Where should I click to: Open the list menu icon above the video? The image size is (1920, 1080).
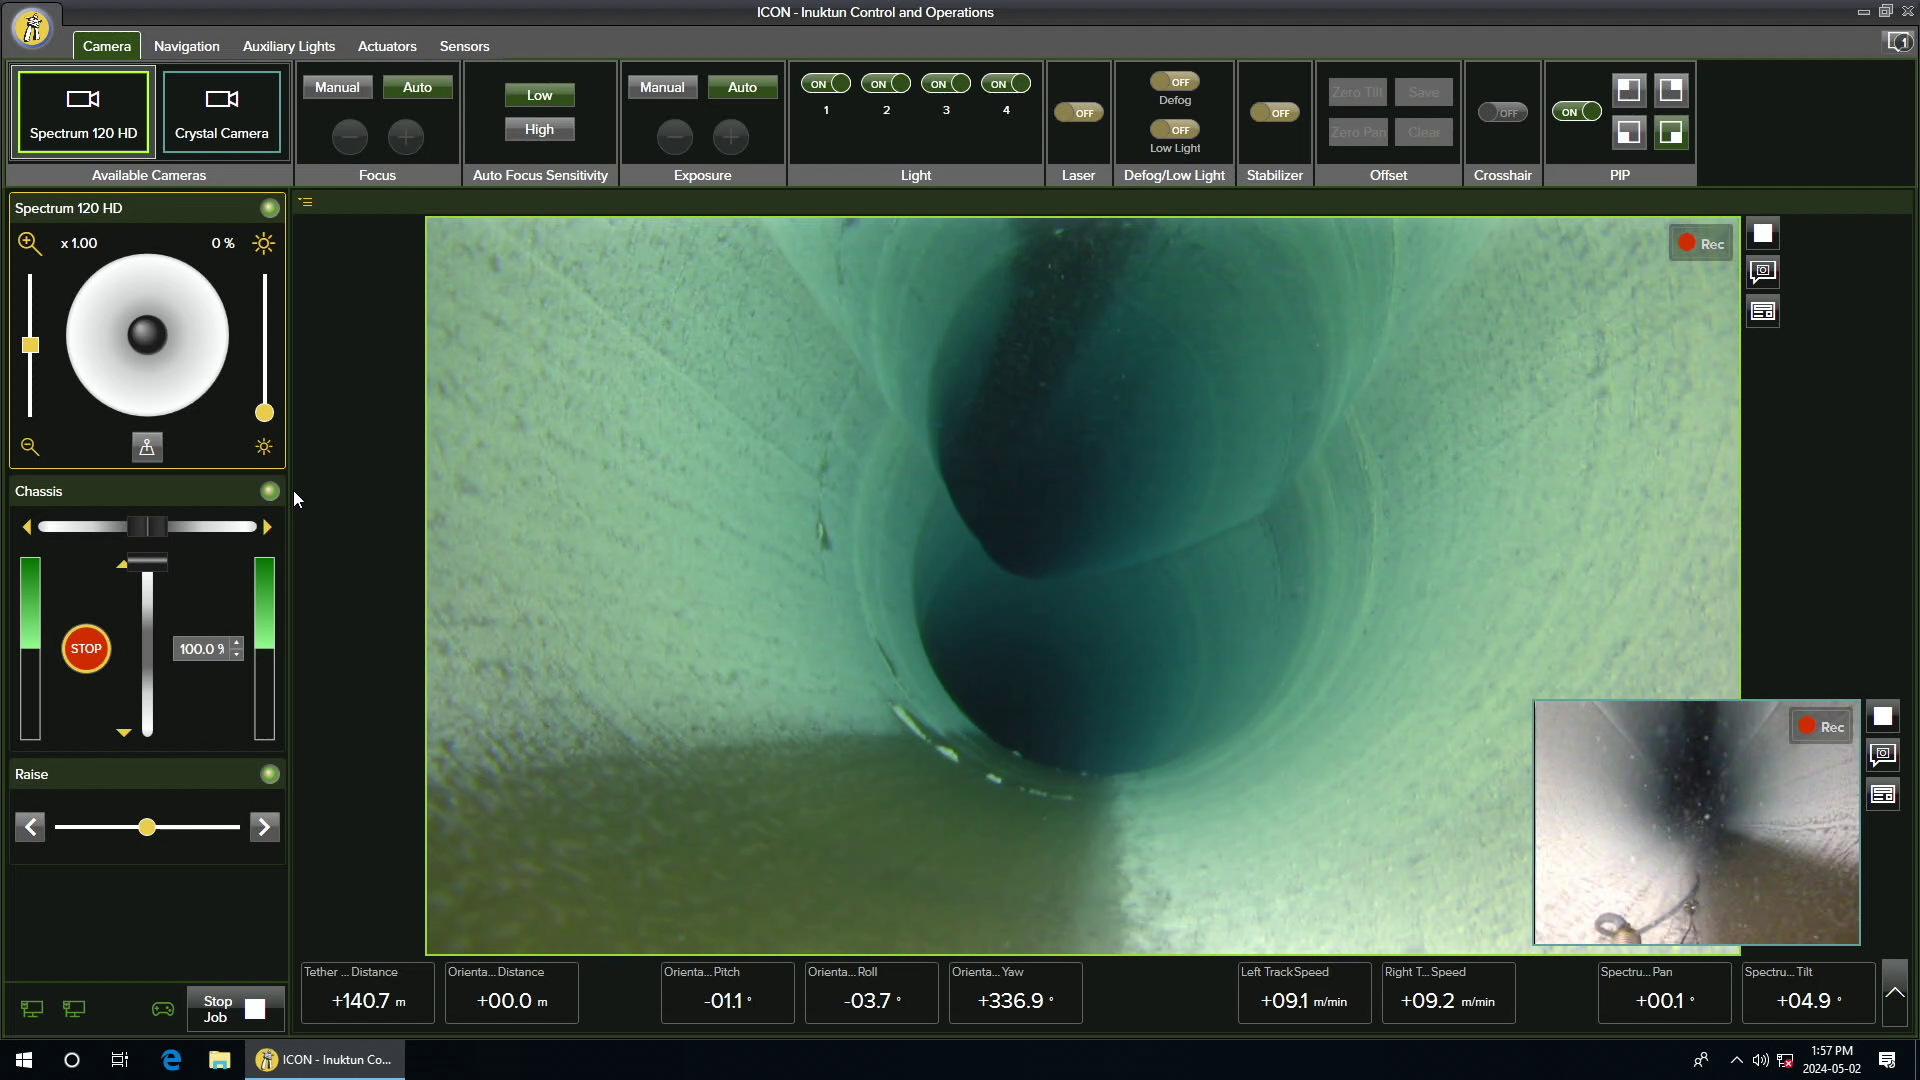(306, 202)
